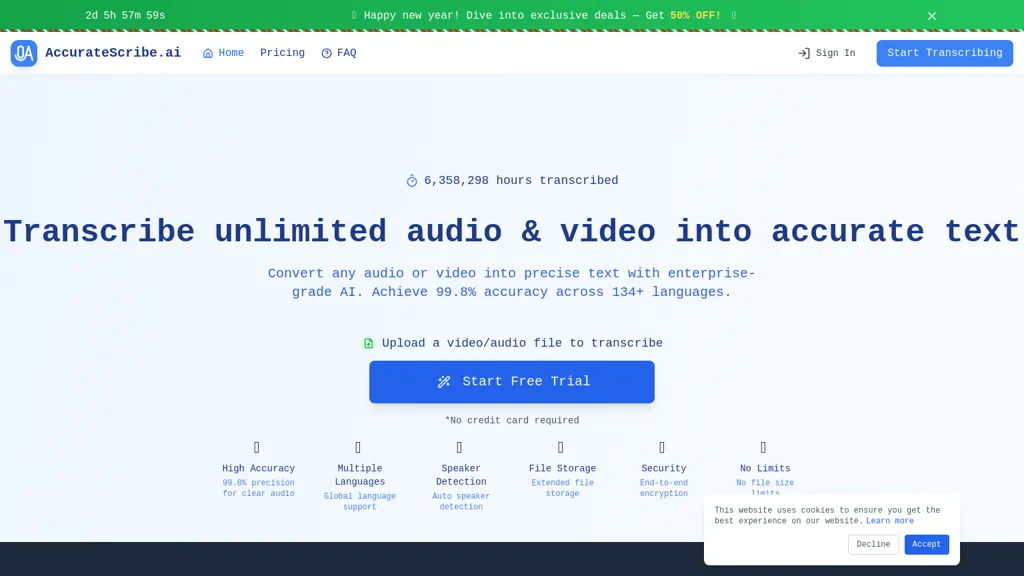The width and height of the screenshot is (1024, 576).
Task: Click Upload a video/audio file to transcribe
Action: [x=522, y=343]
